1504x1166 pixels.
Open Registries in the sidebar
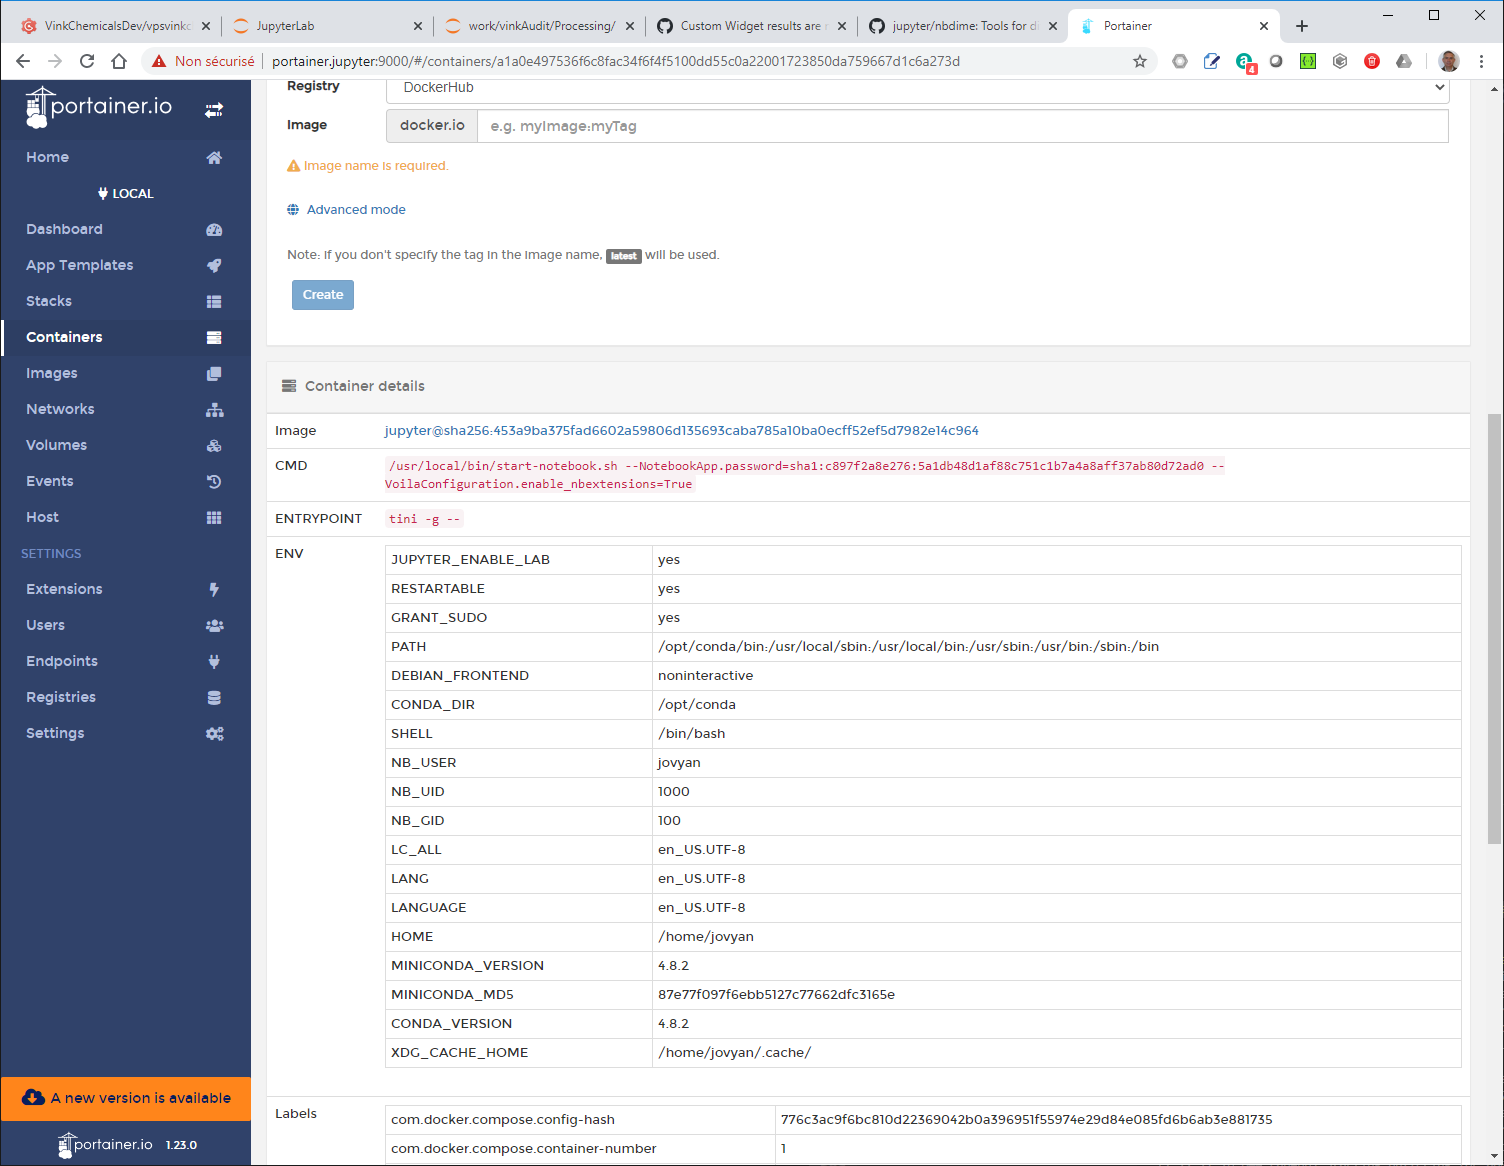61,697
